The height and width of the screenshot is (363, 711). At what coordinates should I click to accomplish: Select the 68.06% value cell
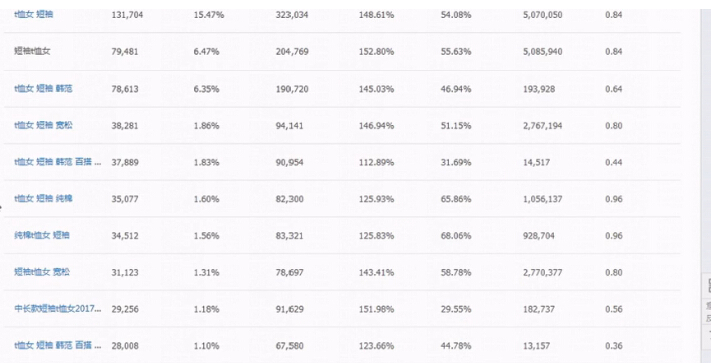pyautogui.click(x=456, y=236)
